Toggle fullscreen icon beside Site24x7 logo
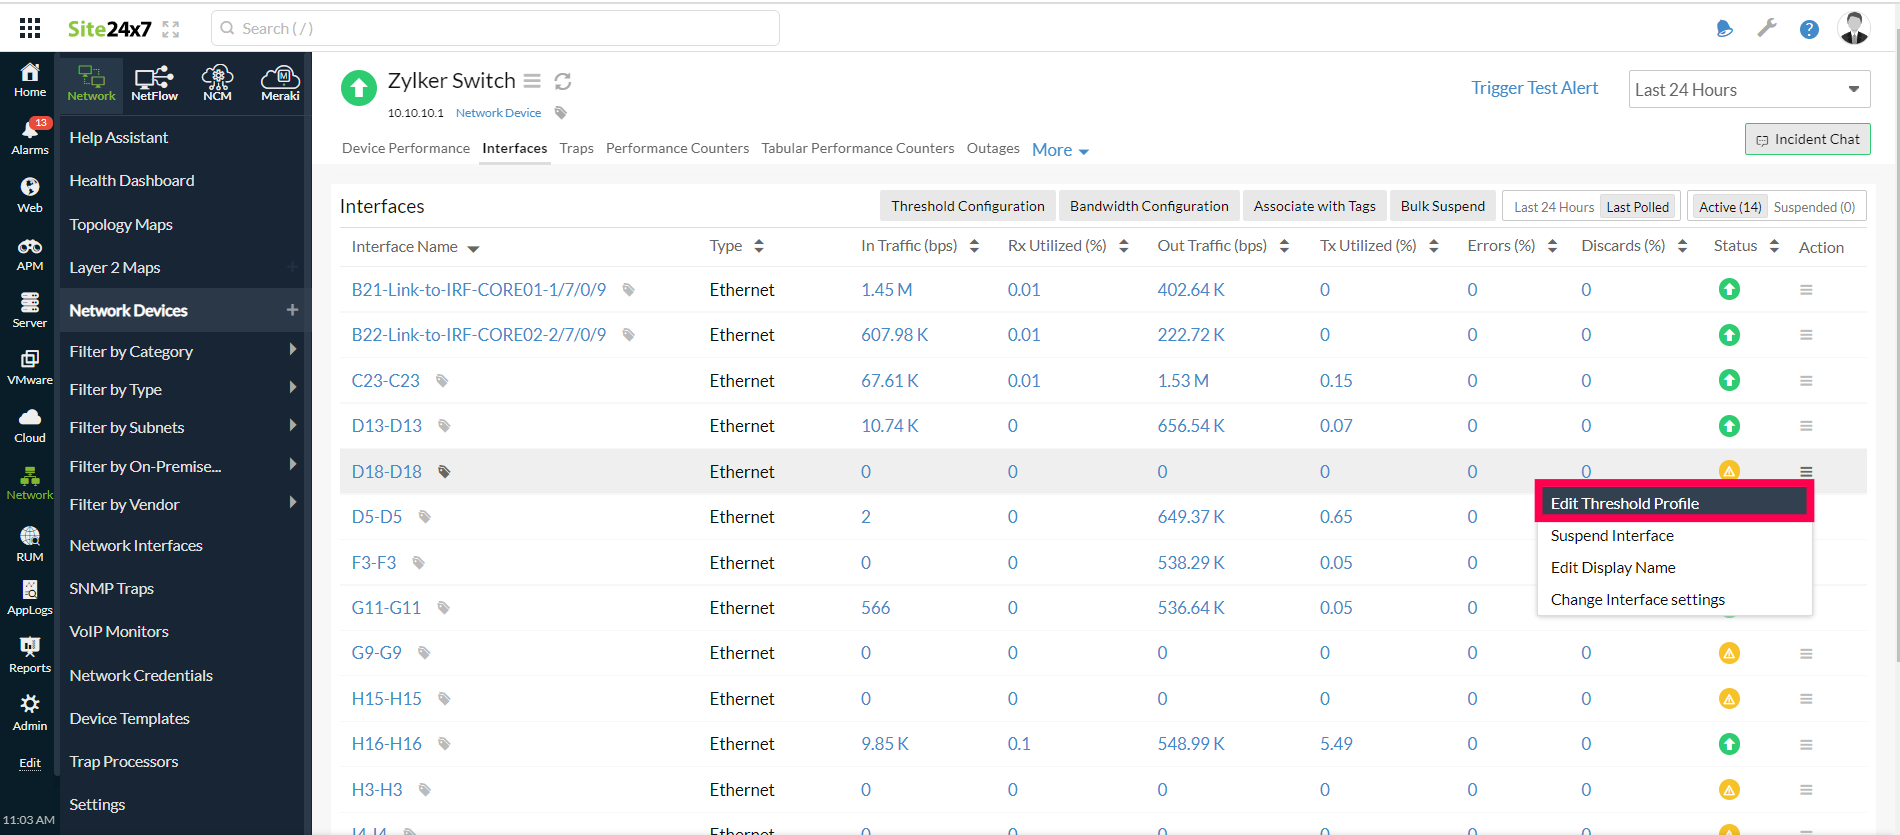Image resolution: width=1900 pixels, height=835 pixels. pyautogui.click(x=171, y=29)
